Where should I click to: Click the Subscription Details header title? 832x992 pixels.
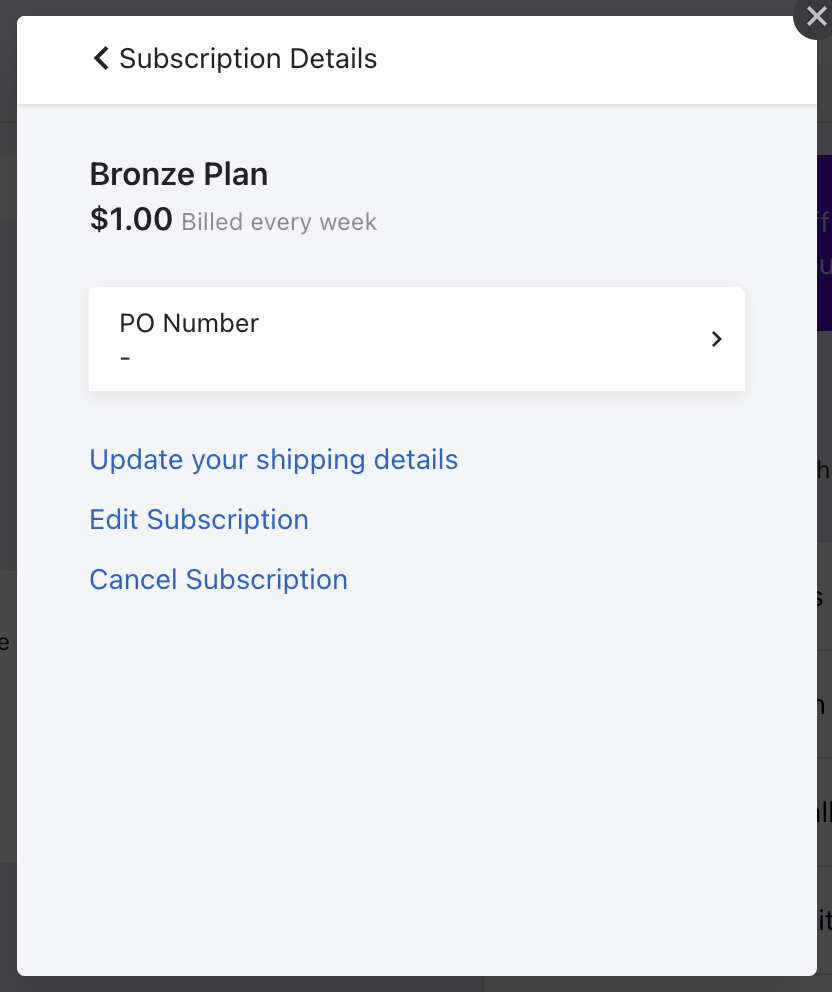pyautogui.click(x=248, y=59)
